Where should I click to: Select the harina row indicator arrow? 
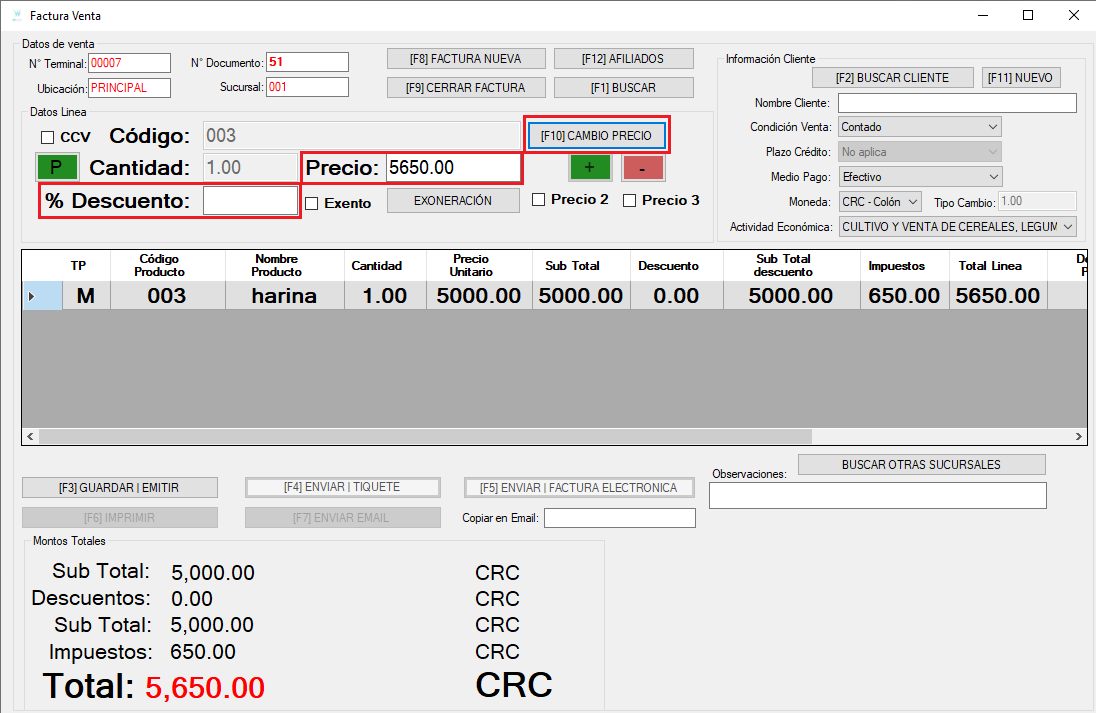point(31,296)
